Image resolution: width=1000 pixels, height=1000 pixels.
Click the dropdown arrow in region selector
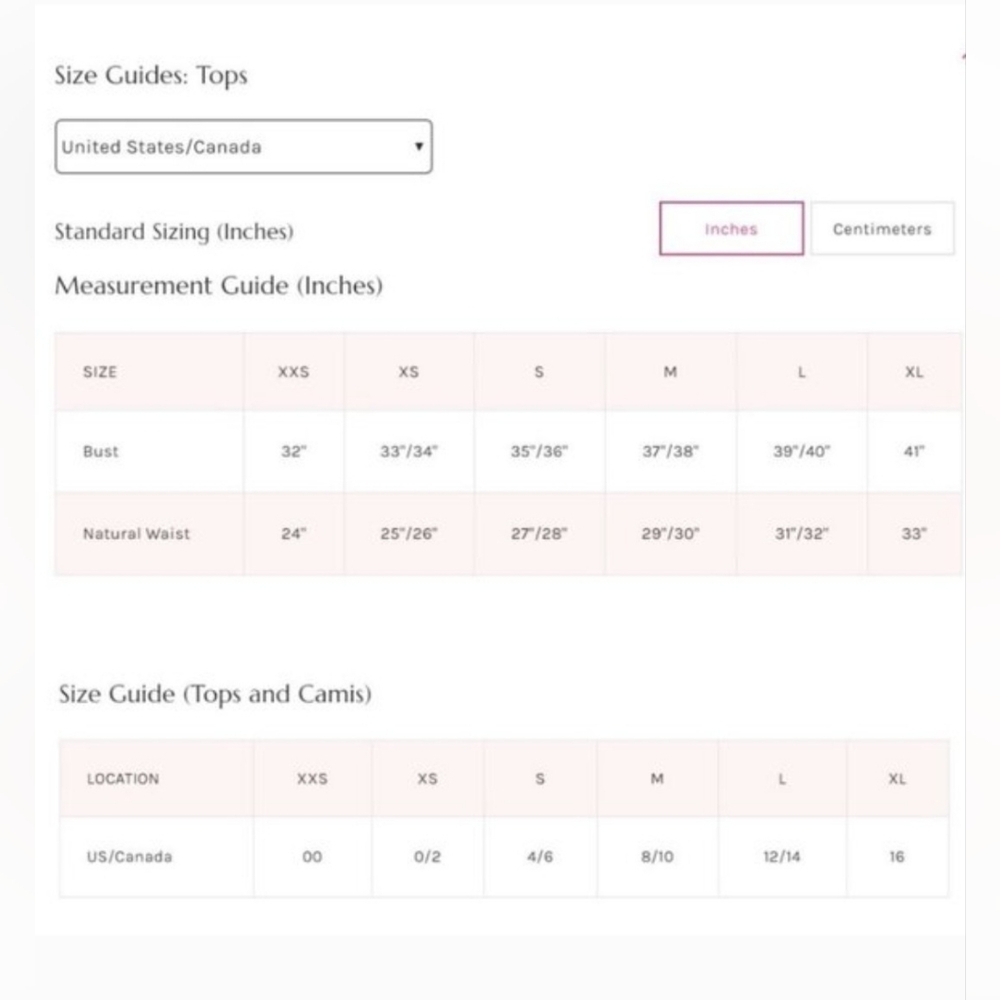tap(419, 146)
